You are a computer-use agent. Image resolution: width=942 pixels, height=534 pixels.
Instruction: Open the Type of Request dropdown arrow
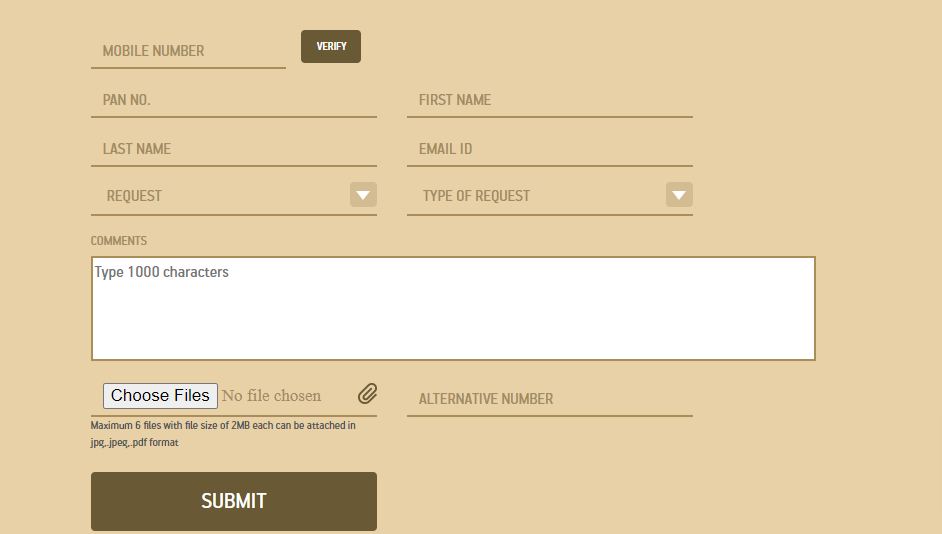click(679, 195)
